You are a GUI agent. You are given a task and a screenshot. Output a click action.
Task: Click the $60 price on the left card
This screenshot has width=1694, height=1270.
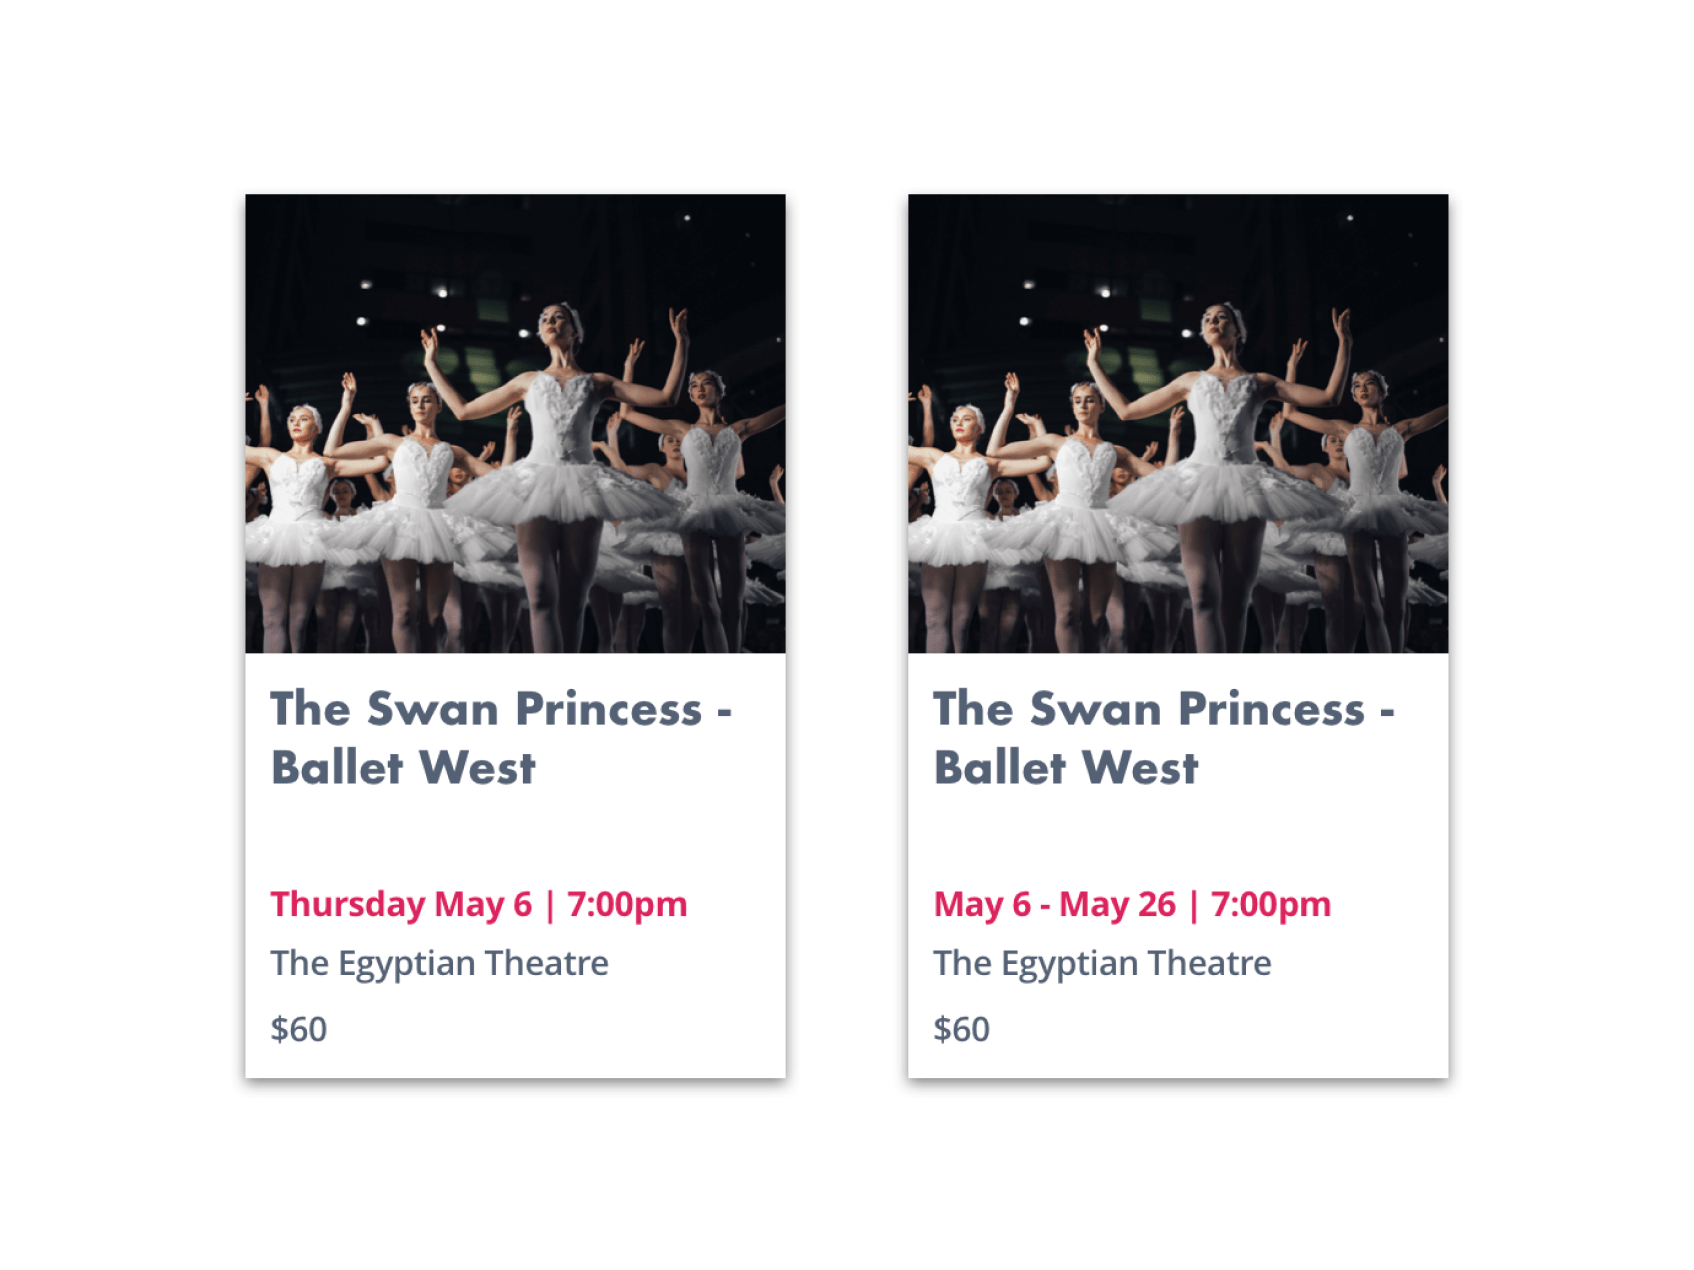(x=298, y=1029)
